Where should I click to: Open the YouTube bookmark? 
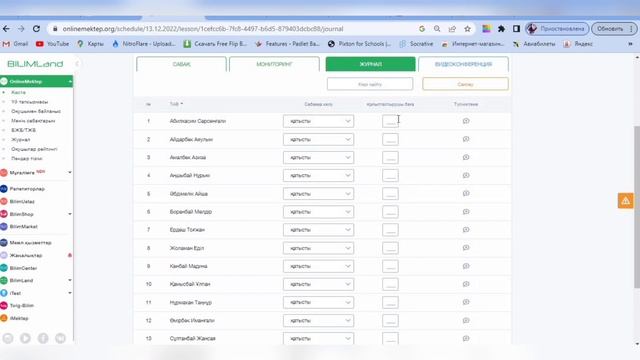click(52, 44)
